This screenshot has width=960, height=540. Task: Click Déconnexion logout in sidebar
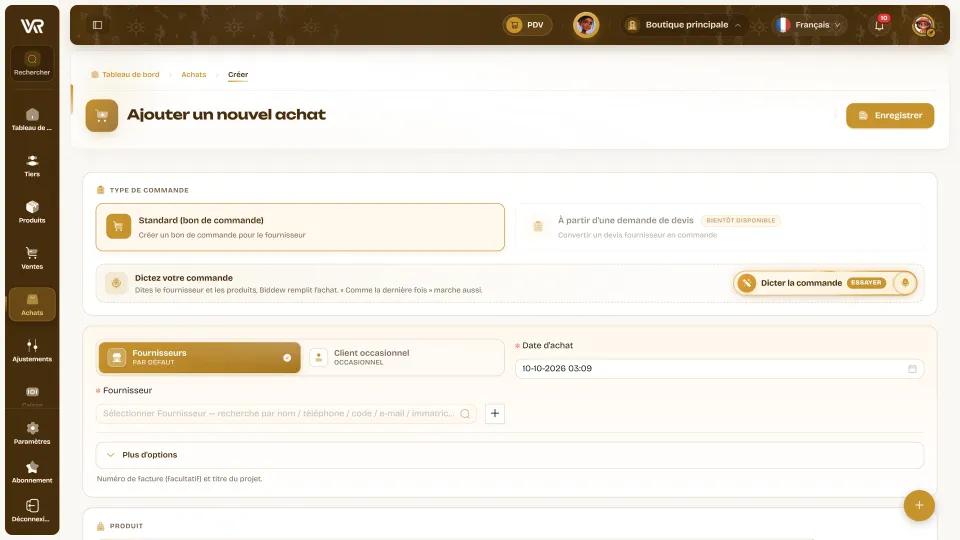click(x=32, y=511)
